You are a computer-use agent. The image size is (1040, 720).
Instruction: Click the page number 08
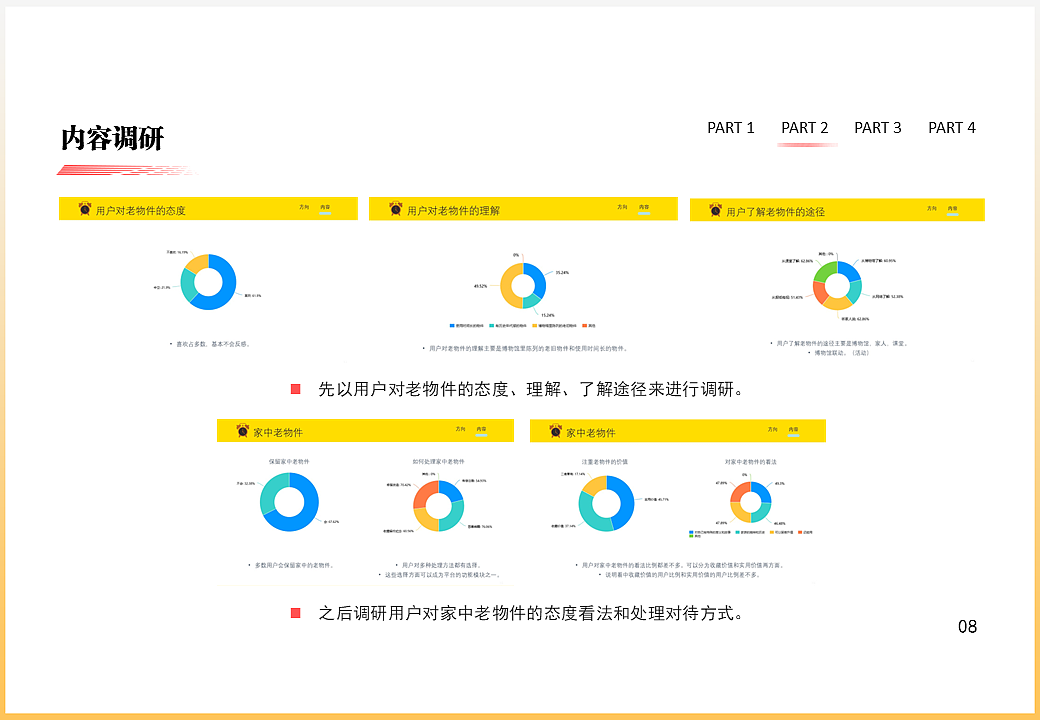coord(967,627)
